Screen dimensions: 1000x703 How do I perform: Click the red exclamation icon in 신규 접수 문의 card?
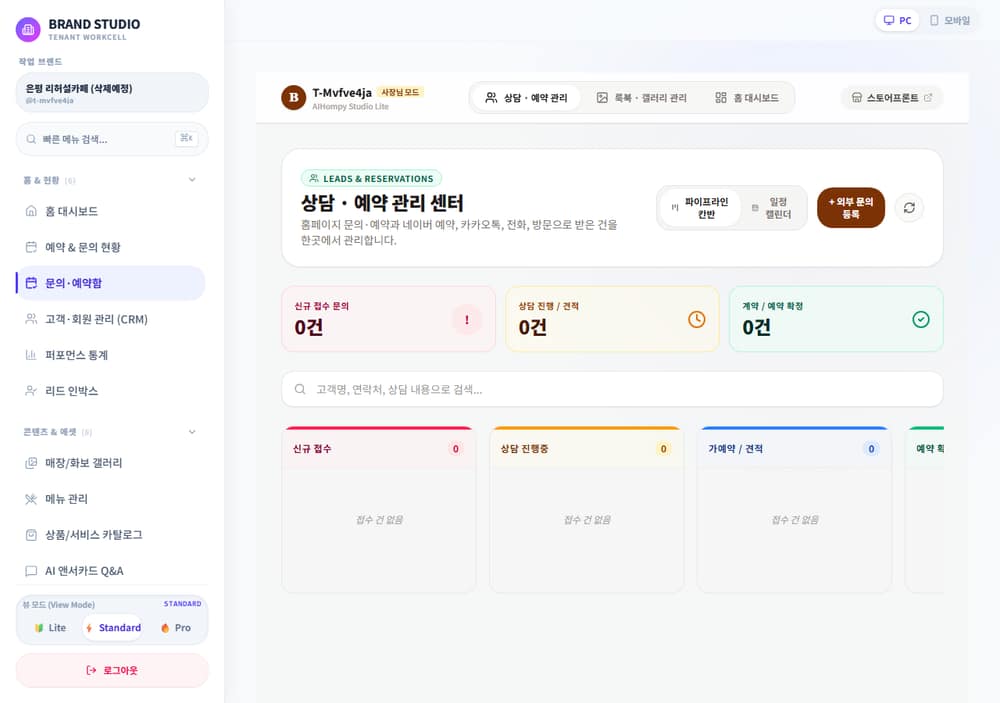467,320
